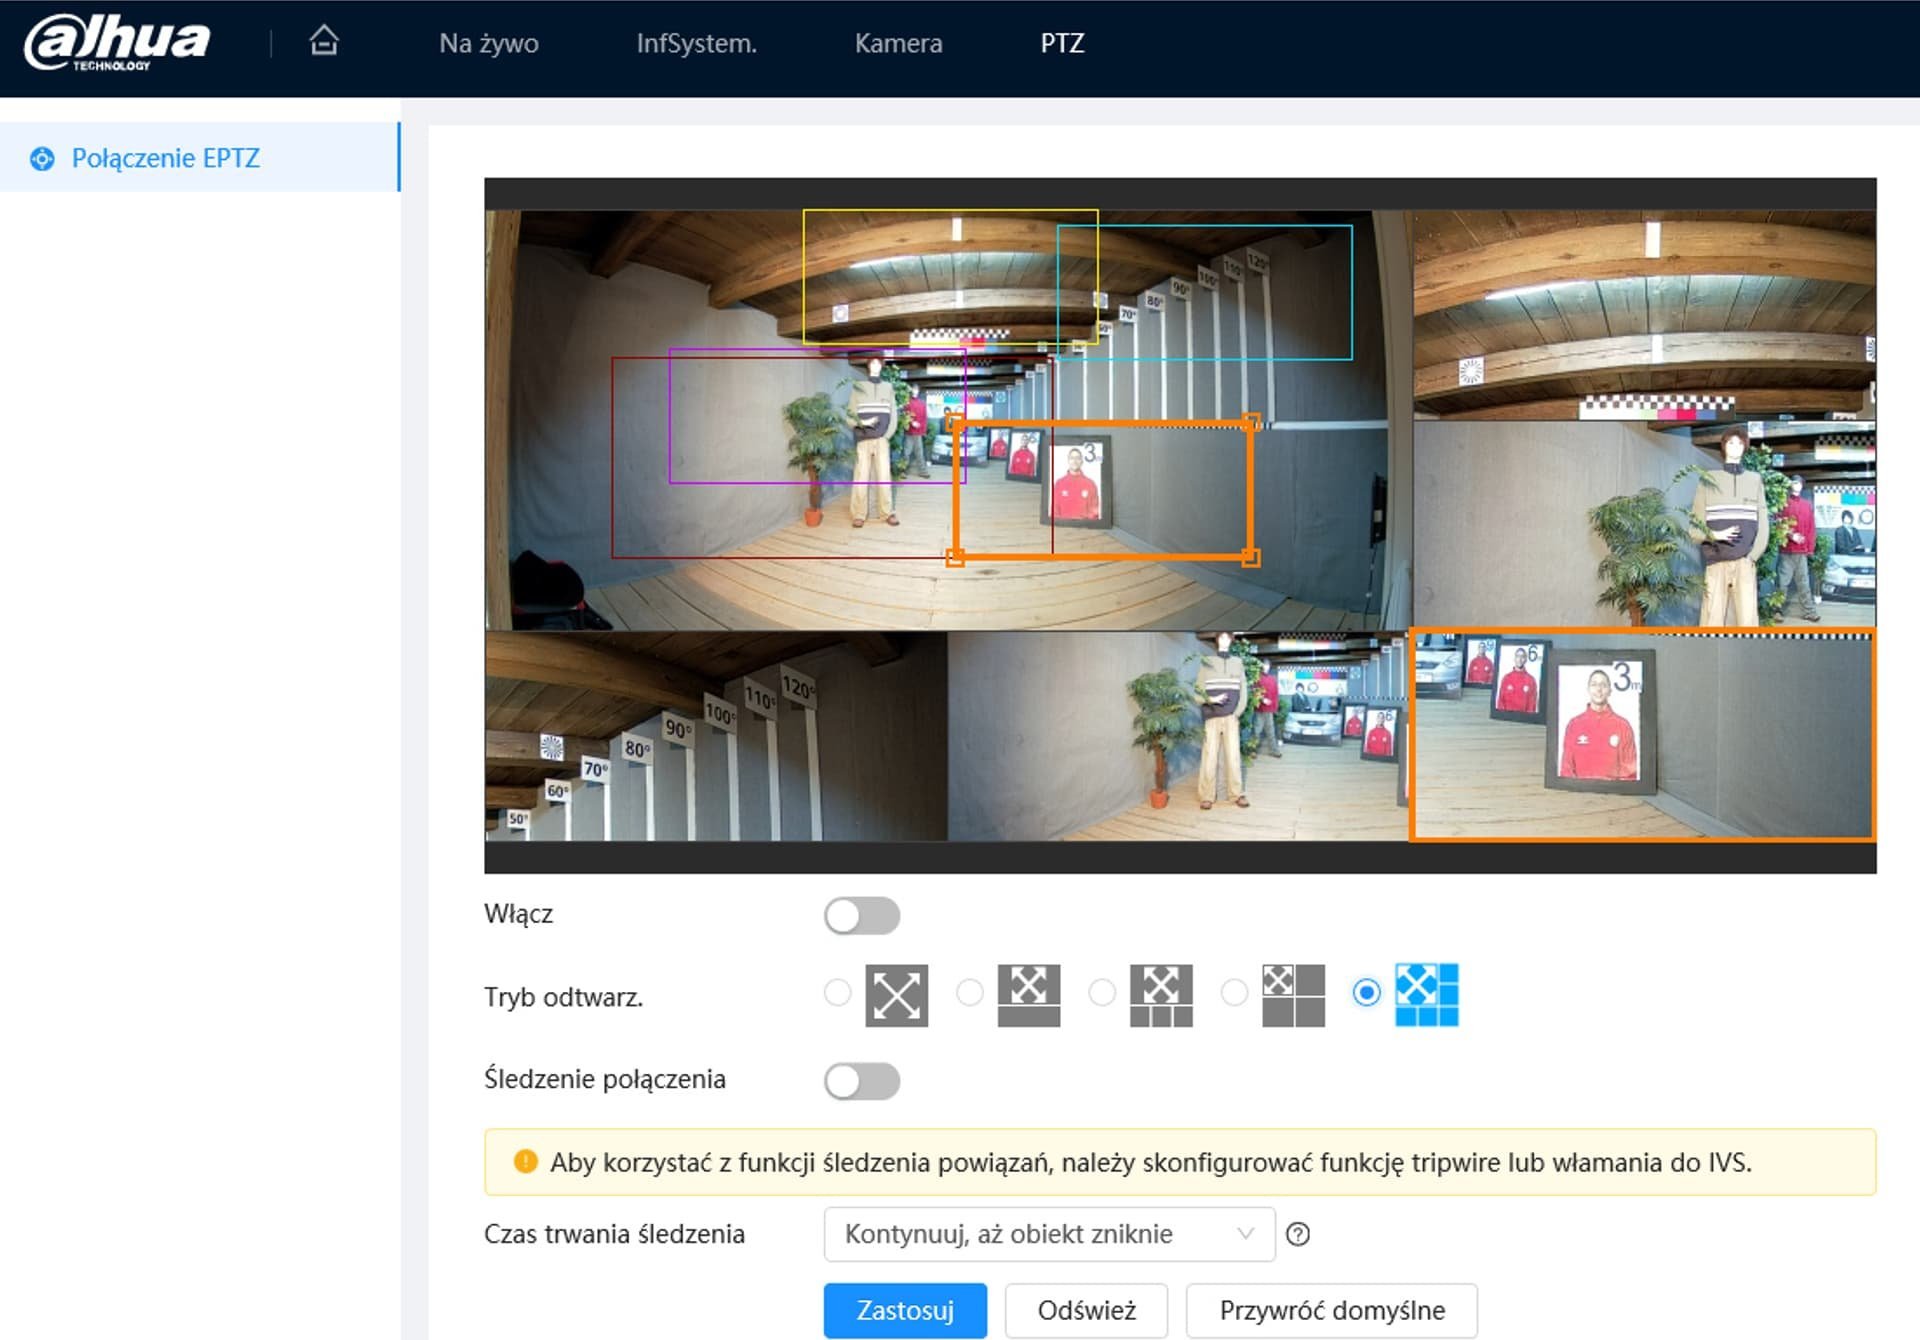Viewport: 1920px width, 1340px height.
Task: Select the single full-view layout icon
Action: (x=896, y=995)
